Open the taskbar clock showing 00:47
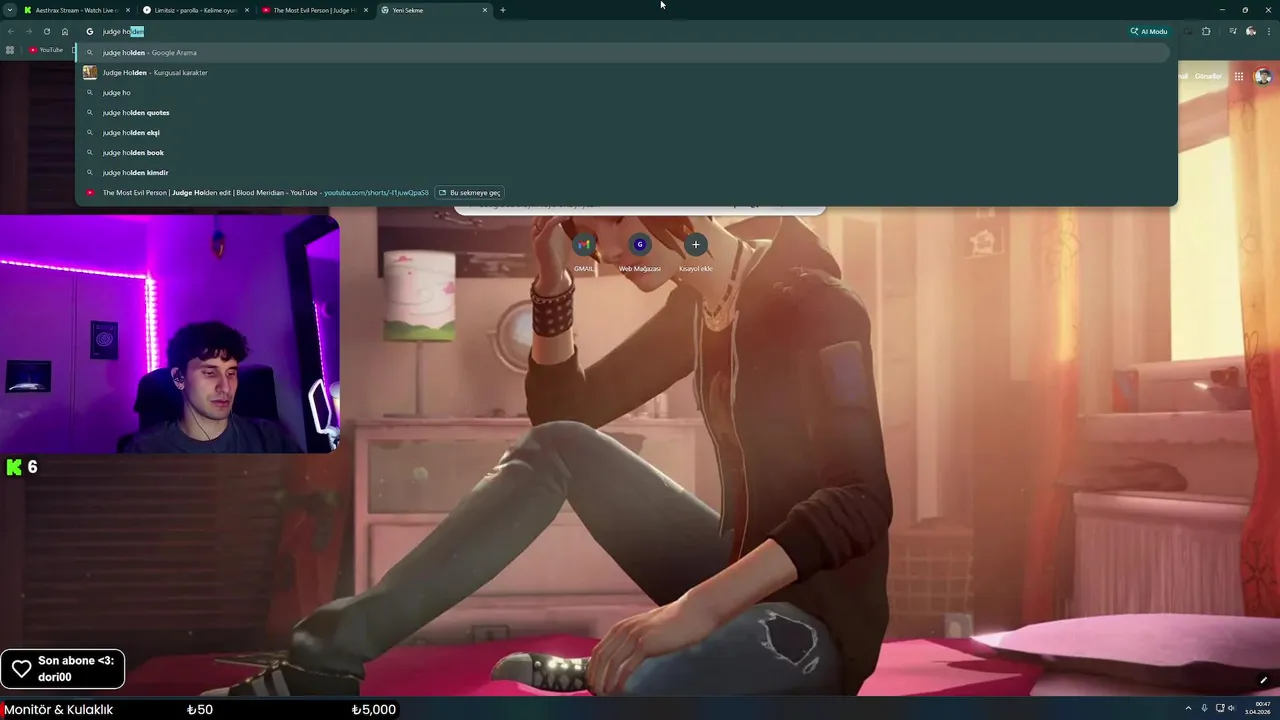This screenshot has height=720, width=1280. click(x=1258, y=708)
